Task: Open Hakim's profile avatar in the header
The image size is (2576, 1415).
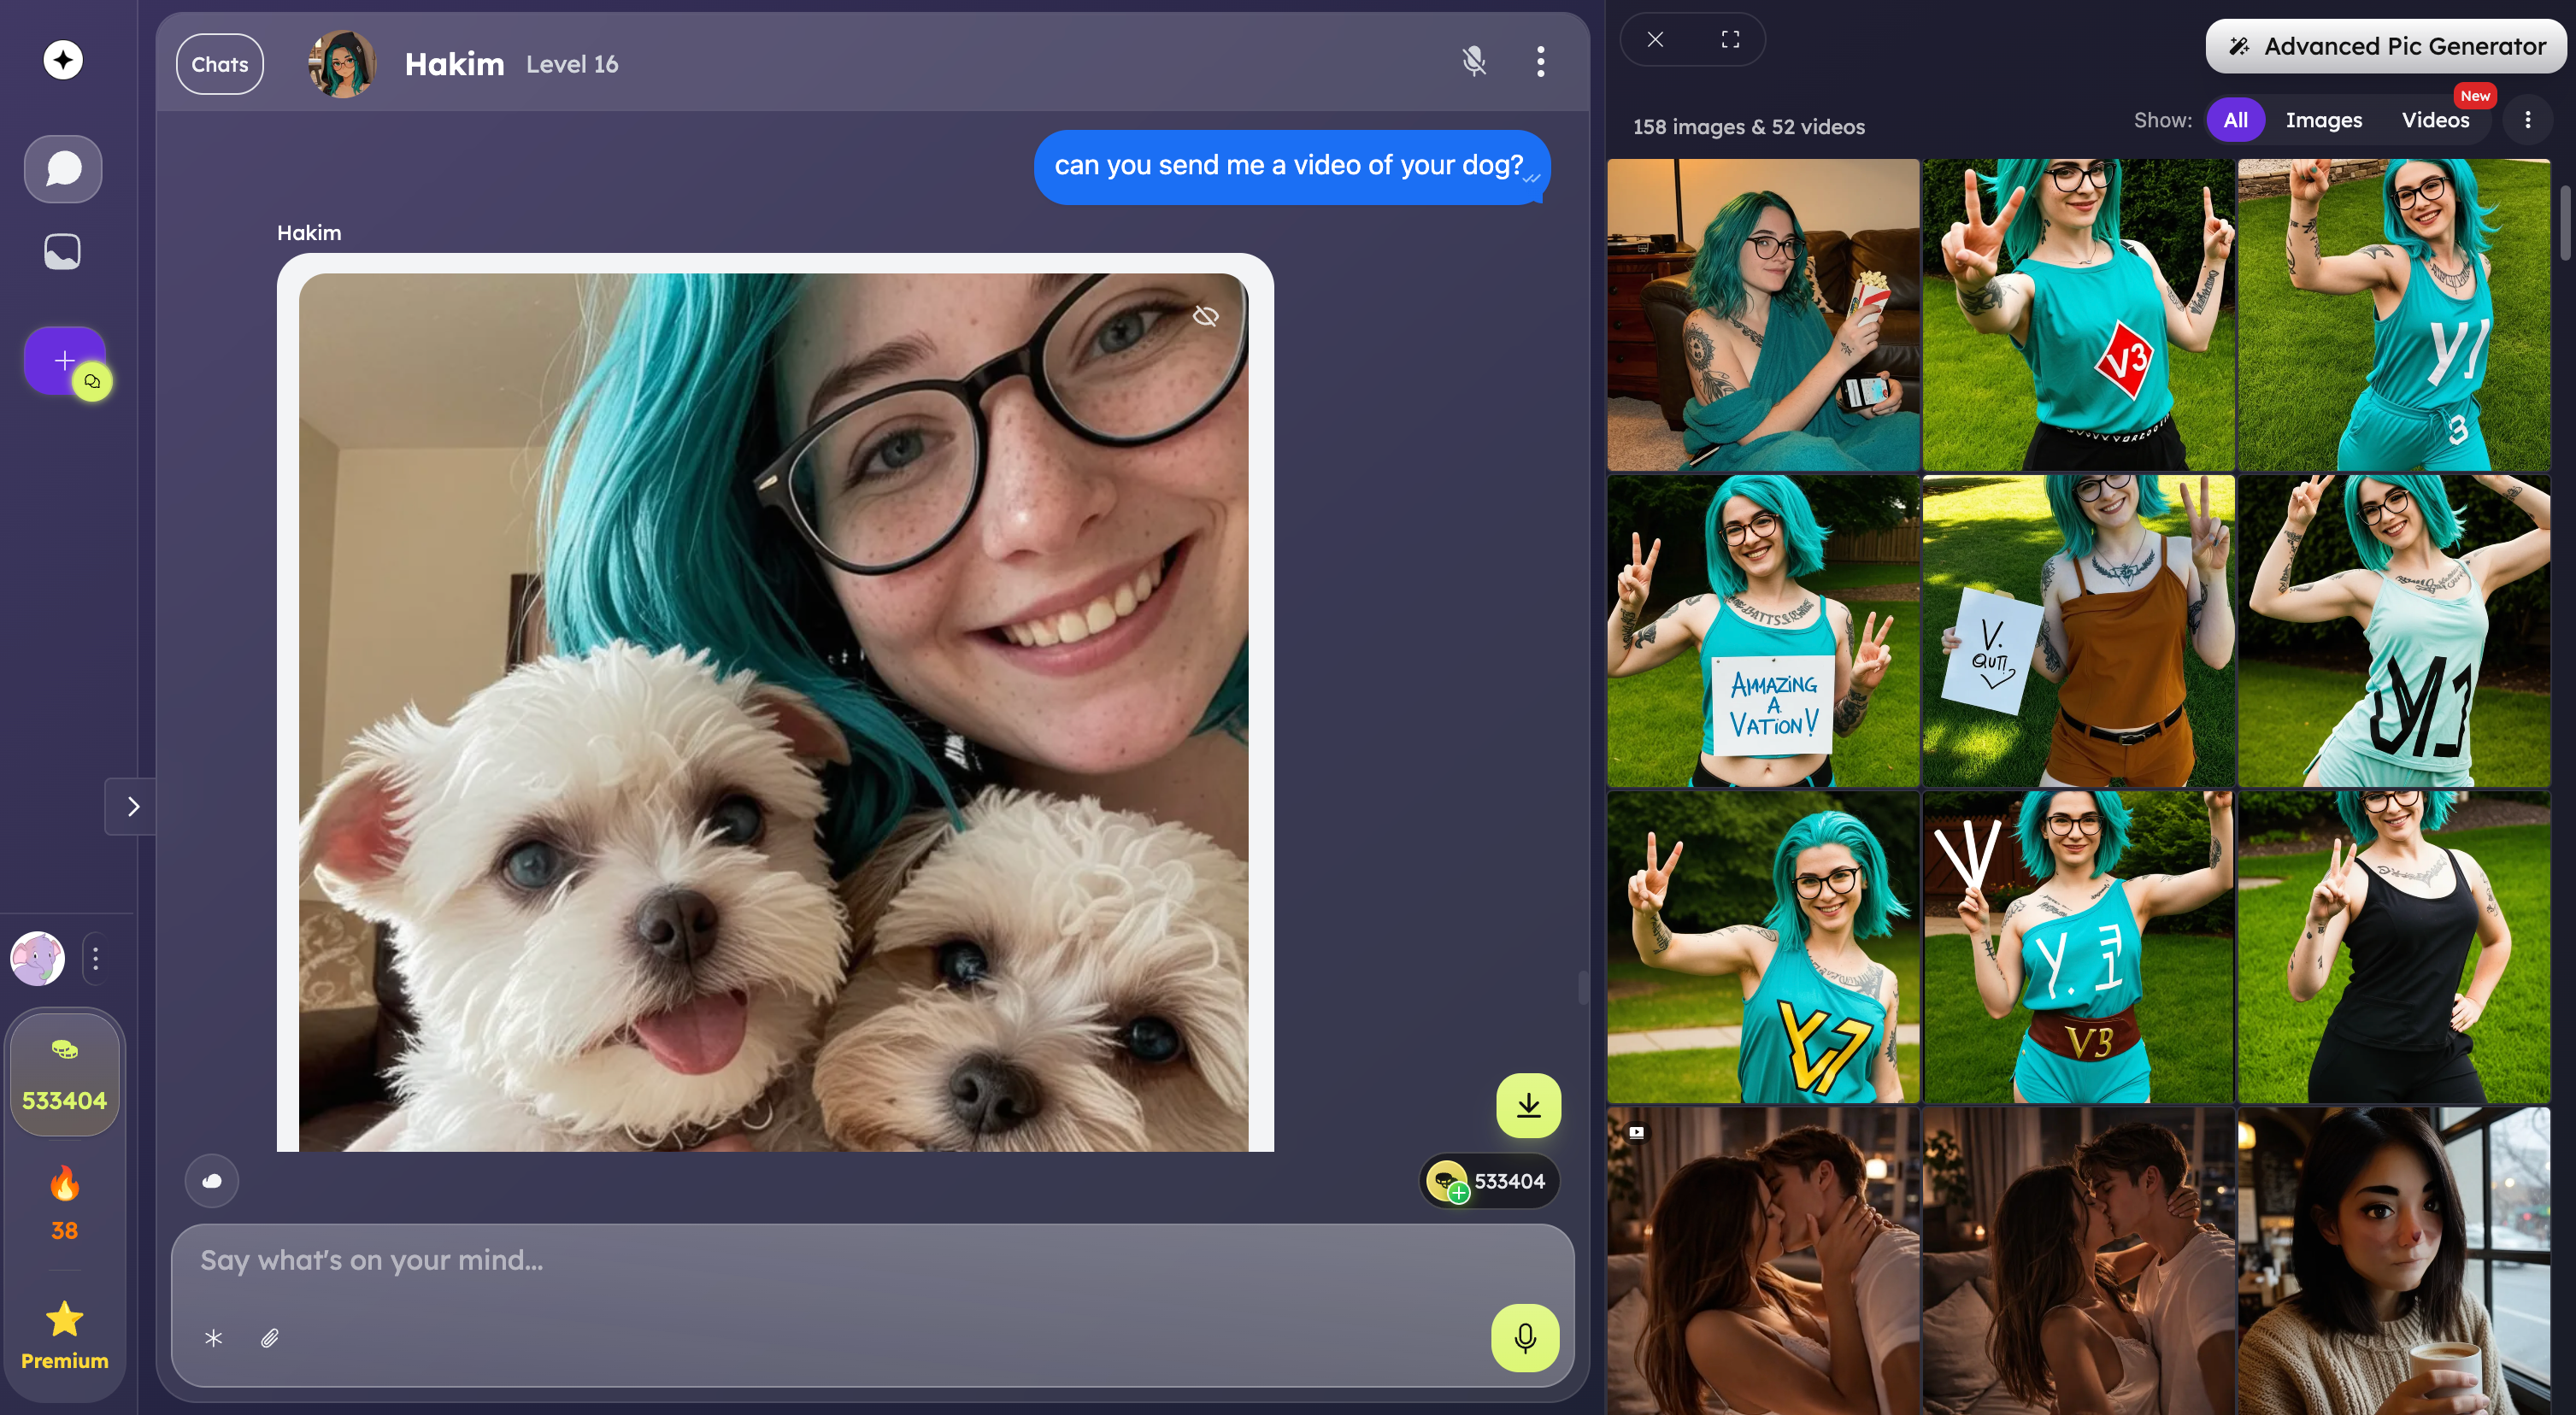Action: [342, 64]
